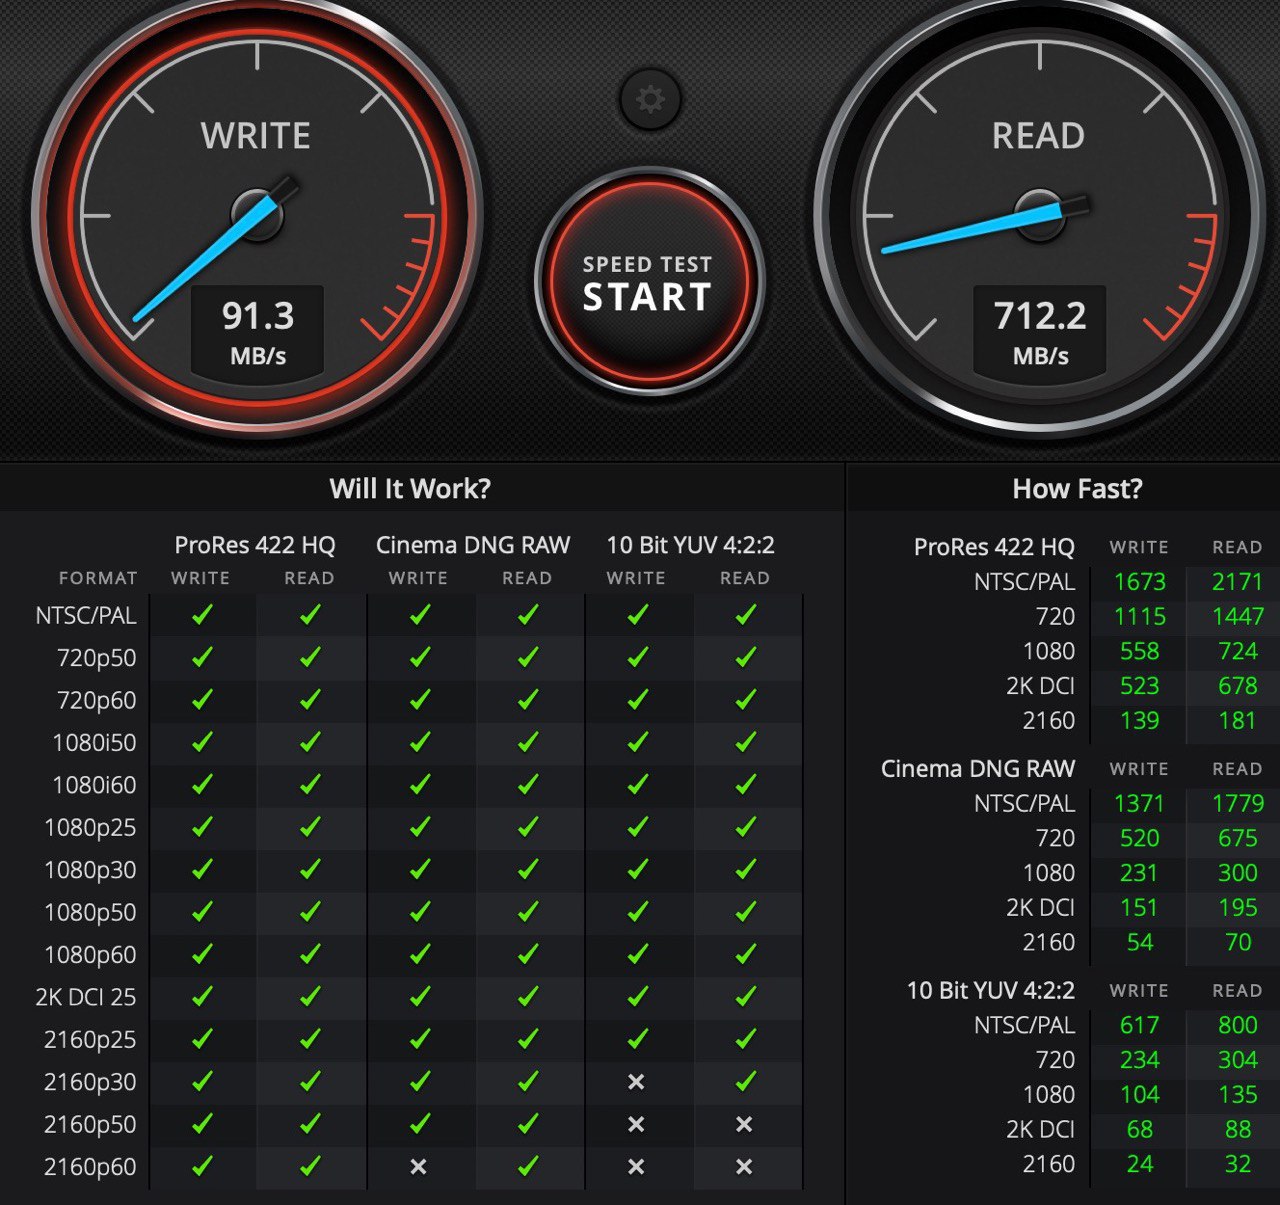
Task: Select the 712.2 MB/s read readout
Action: [1040, 334]
